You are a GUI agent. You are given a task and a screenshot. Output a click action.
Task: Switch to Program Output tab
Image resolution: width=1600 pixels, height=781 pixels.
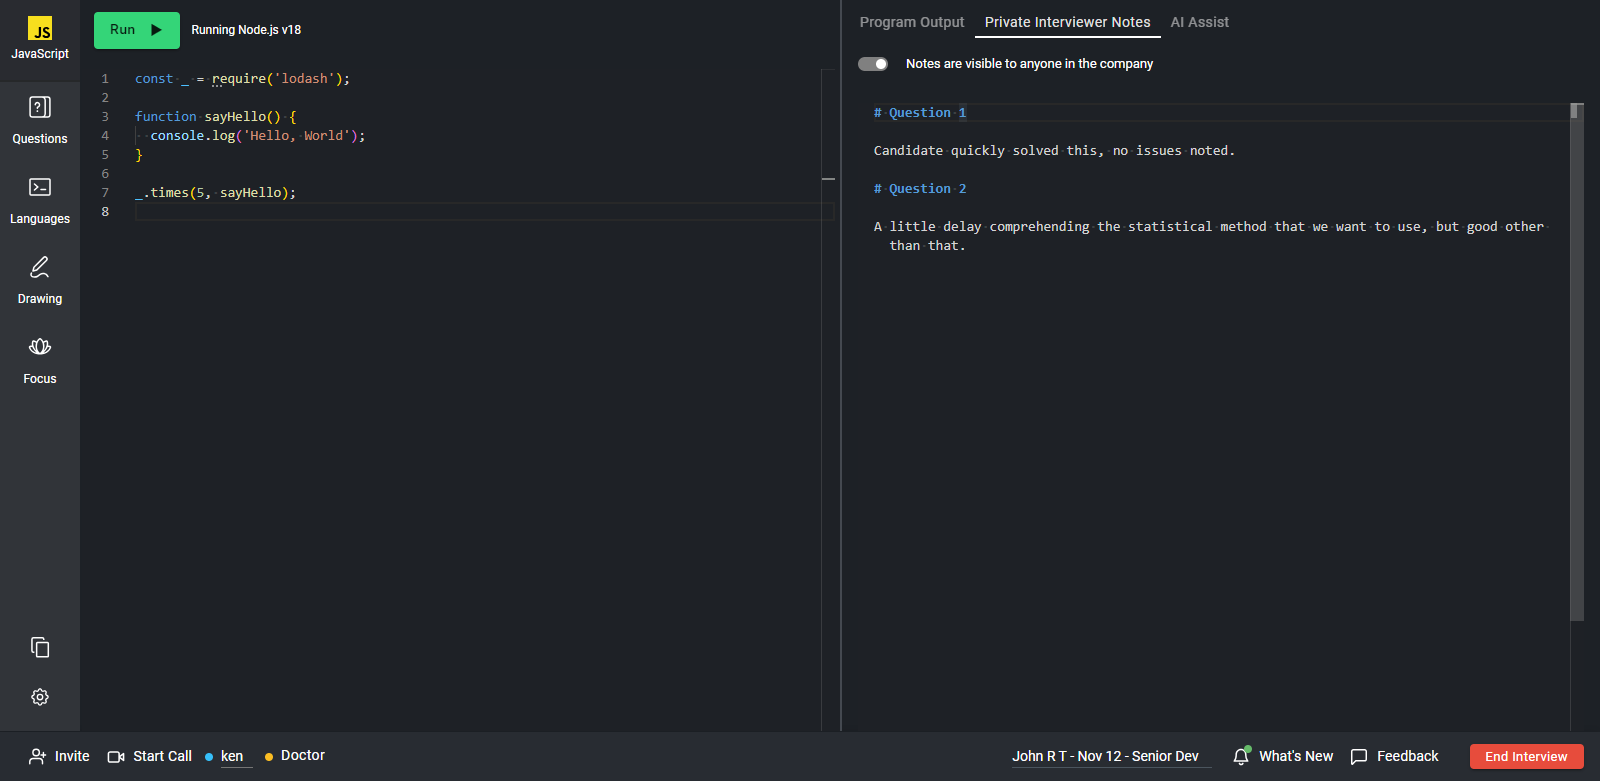pyautogui.click(x=911, y=22)
